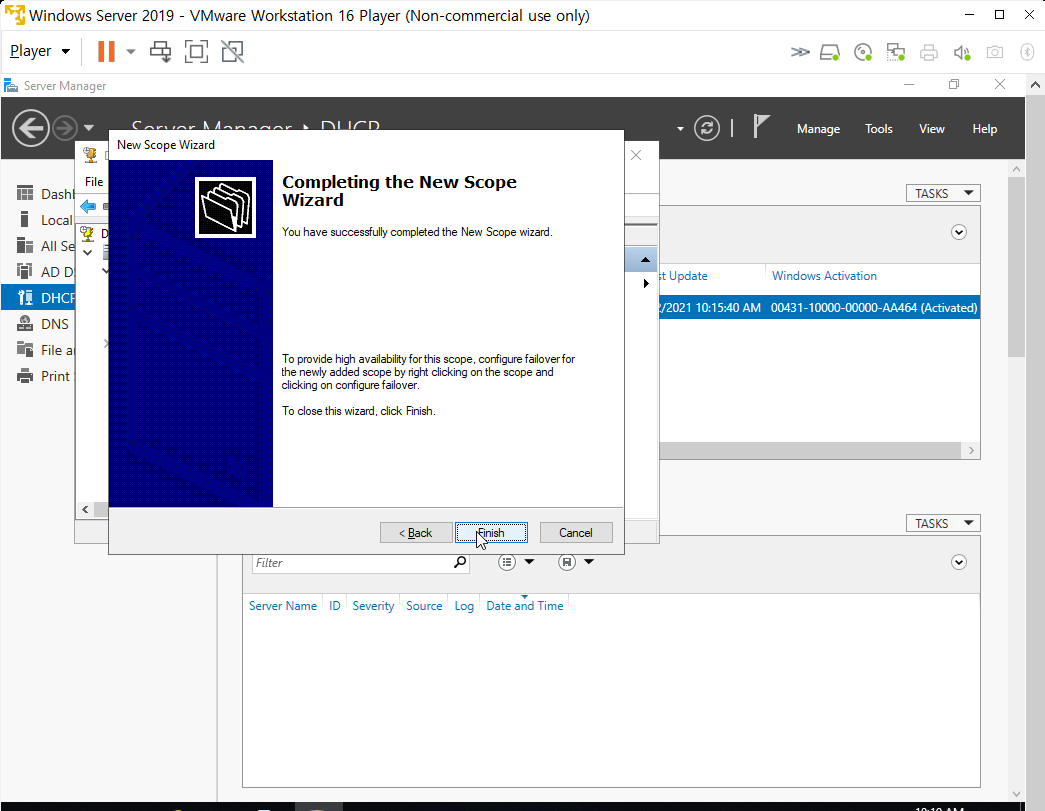Toggle Unity mode icon
The width and height of the screenshot is (1045, 811).
(233, 51)
